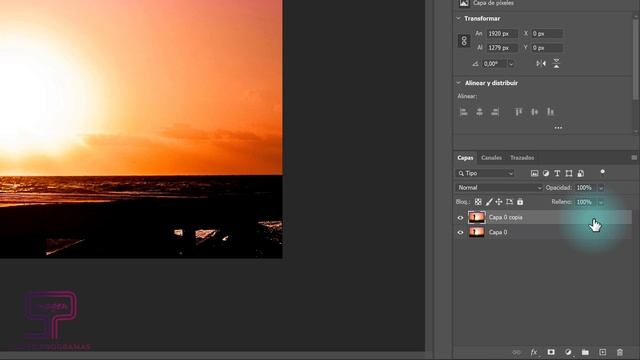Viewport: 640px width, 360px height.
Task: Select Capa 0 copia layer thumbnail
Action: pyautogui.click(x=476, y=218)
